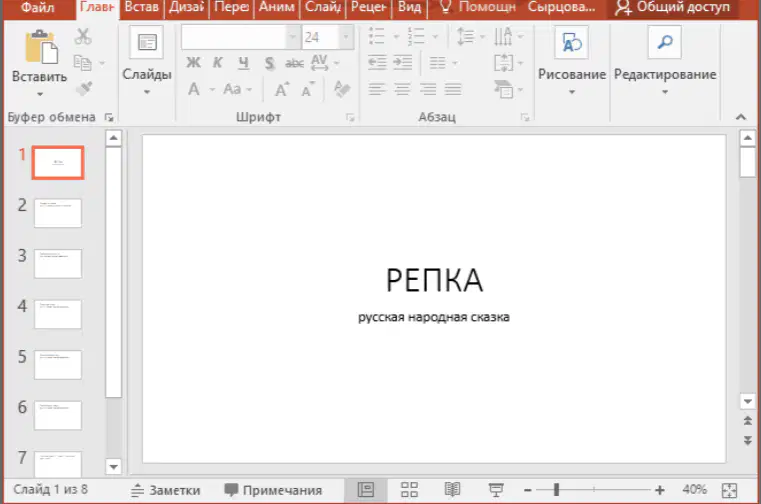Open the Буфер обмена dialog launcher
The width and height of the screenshot is (761, 504).
pos(109,118)
